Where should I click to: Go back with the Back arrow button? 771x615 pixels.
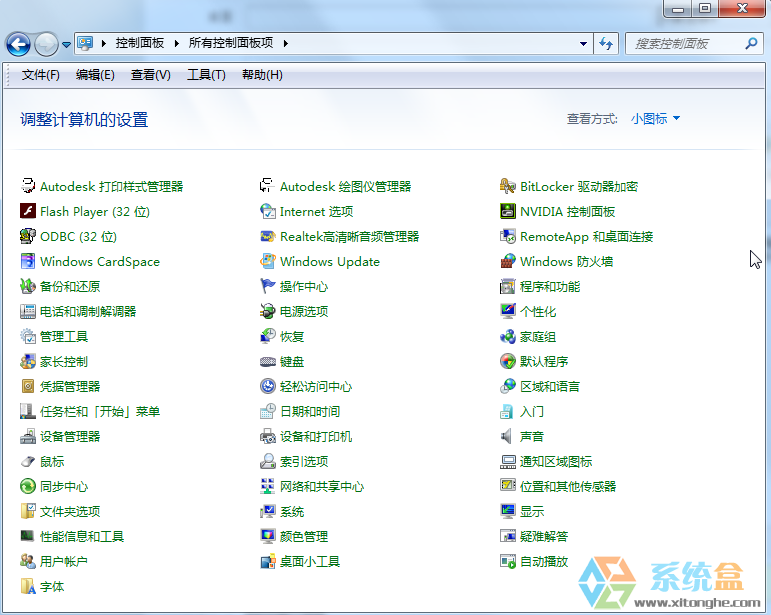tap(18, 44)
